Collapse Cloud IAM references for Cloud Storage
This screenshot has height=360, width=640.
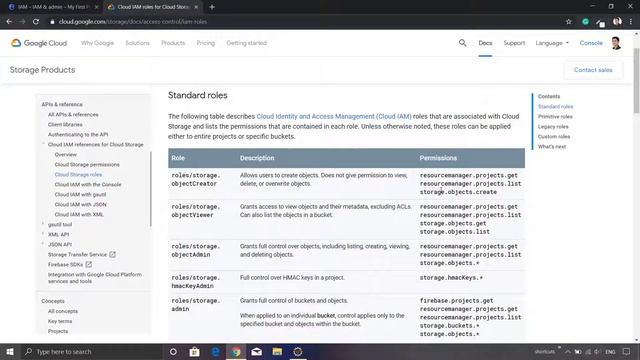[43, 144]
